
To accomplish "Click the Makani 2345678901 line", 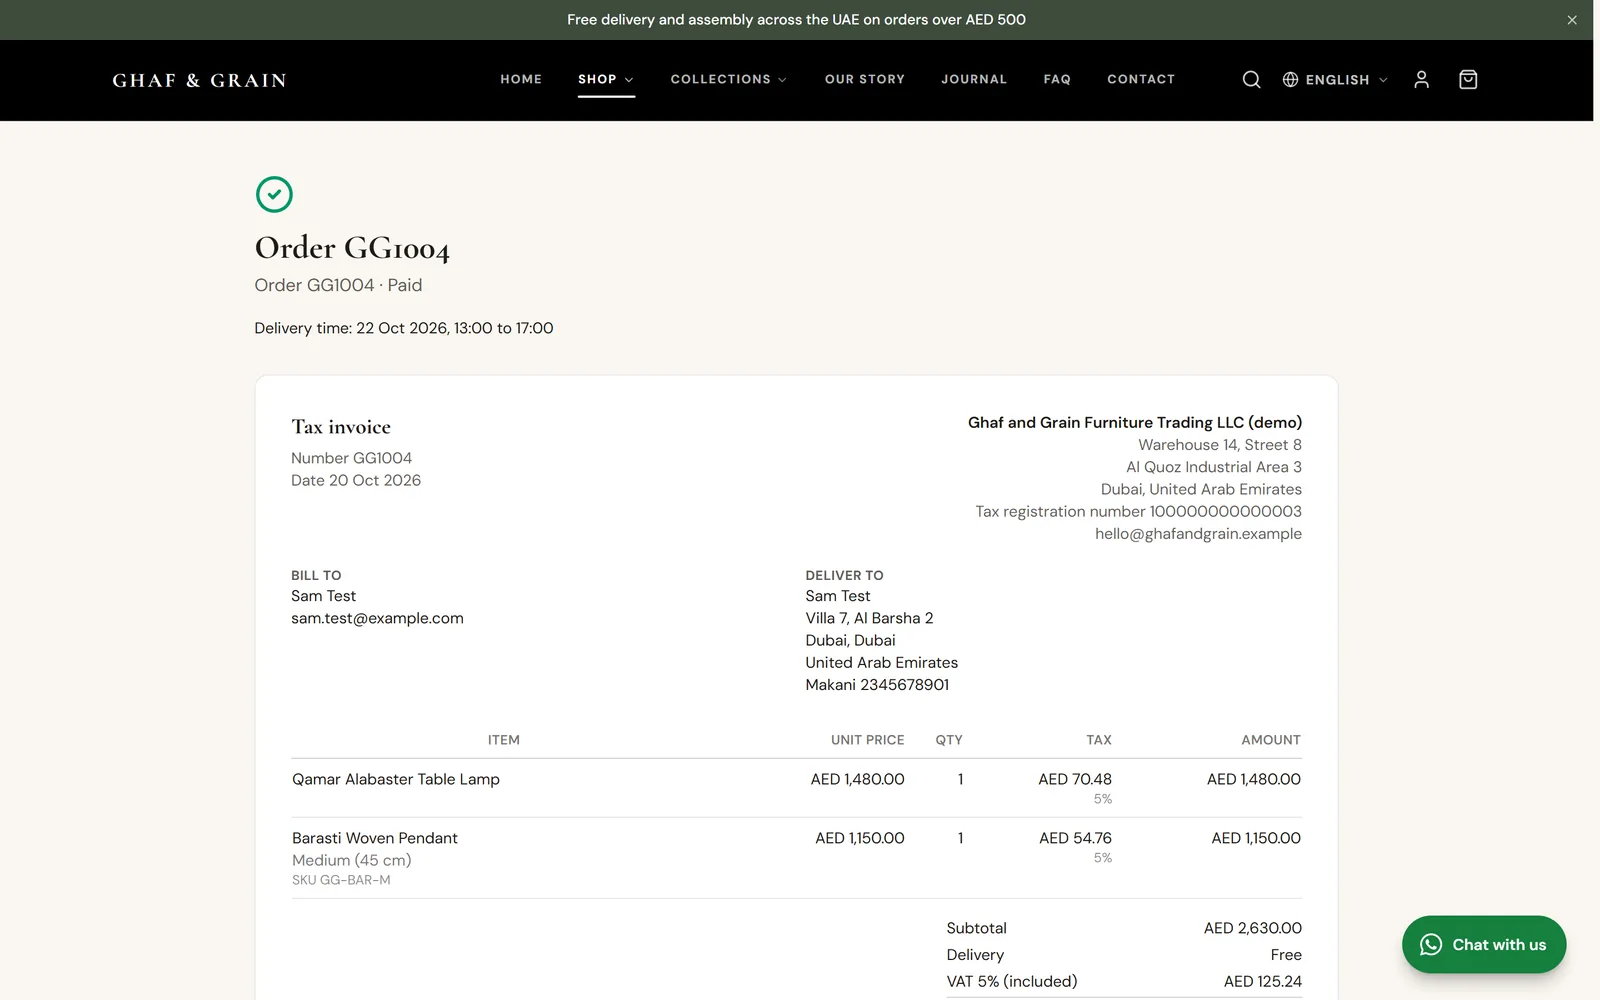I will point(877,685).
